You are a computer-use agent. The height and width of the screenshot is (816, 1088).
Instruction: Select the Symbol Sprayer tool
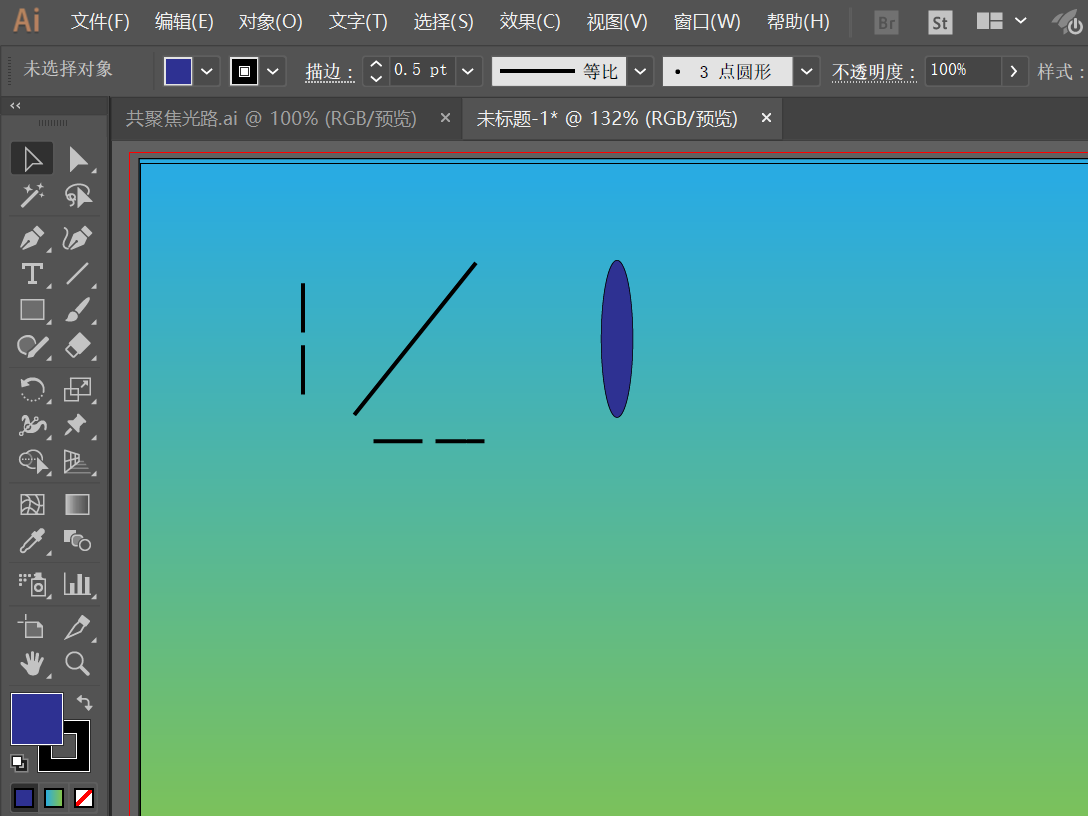coord(32,584)
